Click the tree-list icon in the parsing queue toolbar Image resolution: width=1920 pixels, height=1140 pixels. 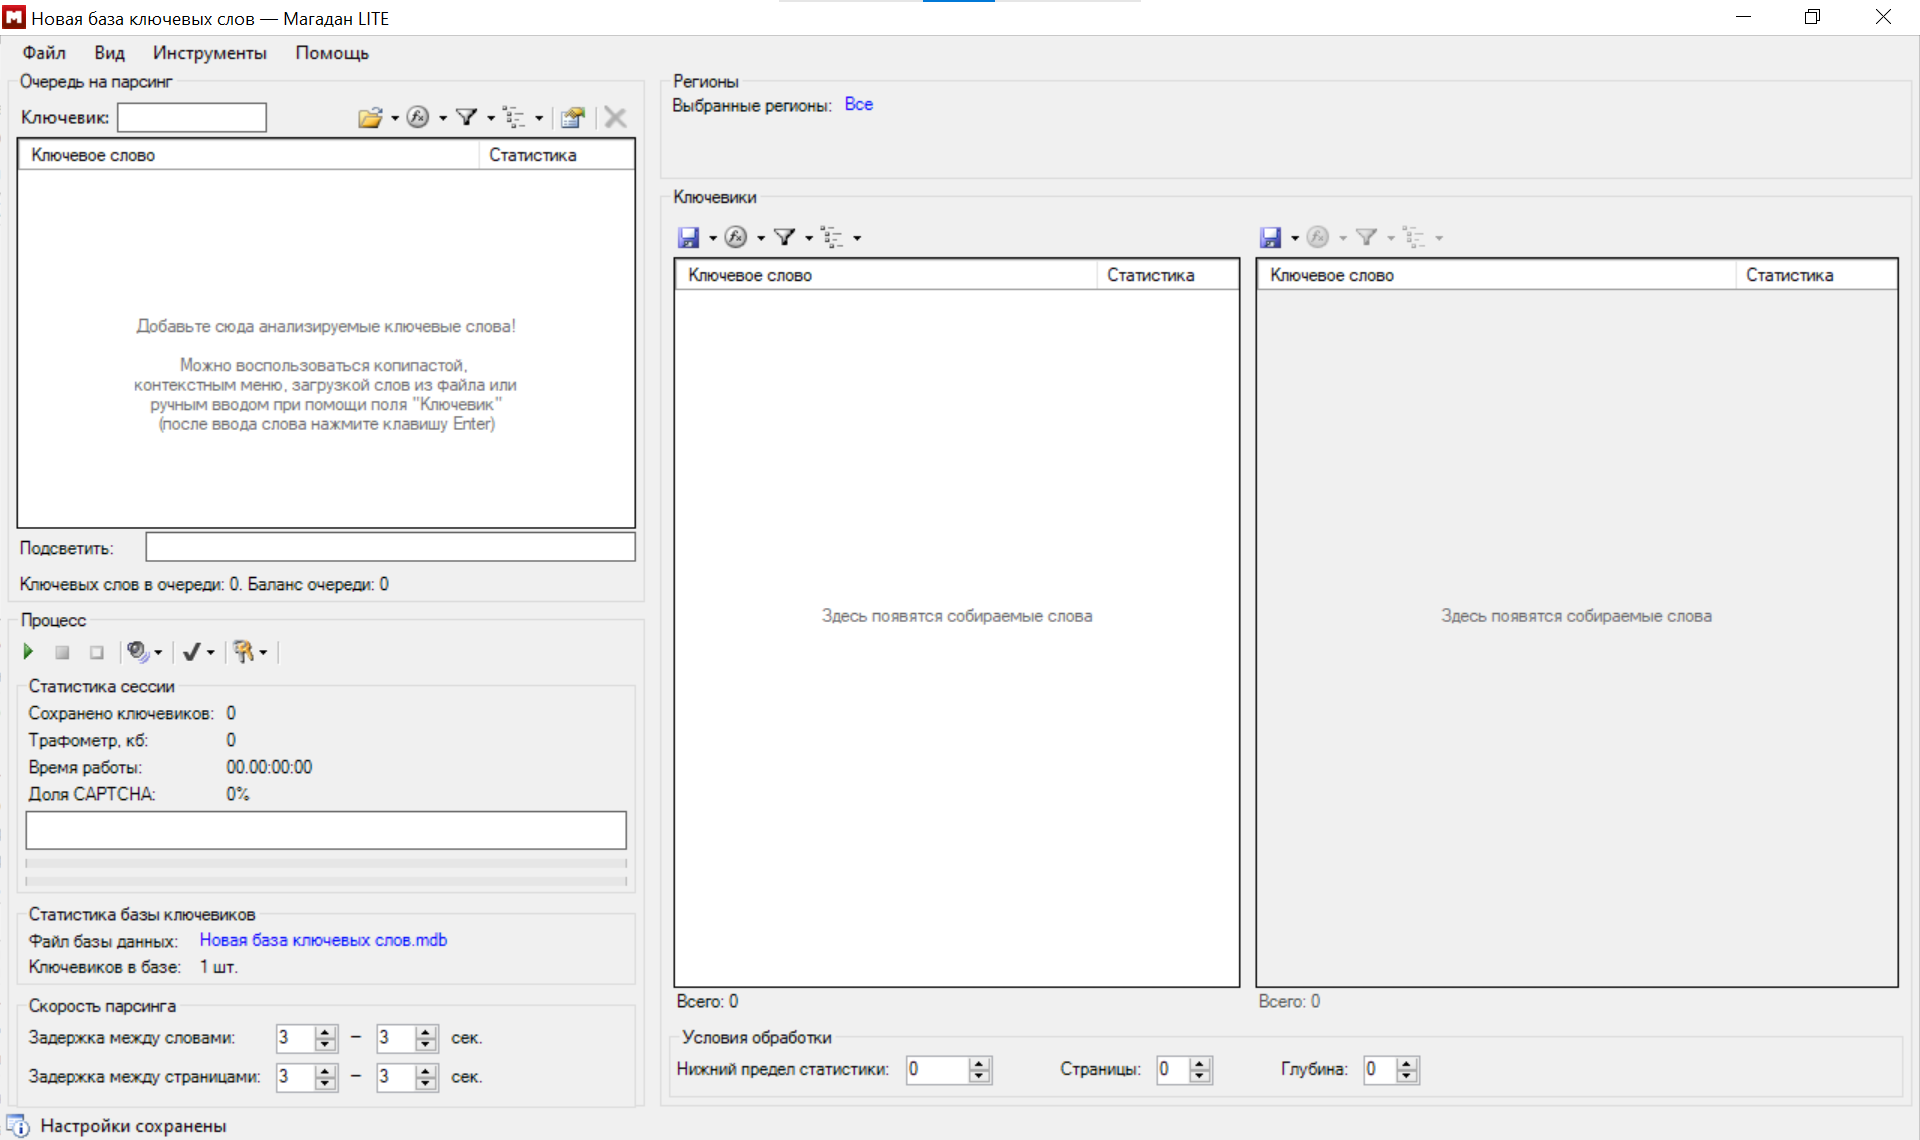(x=514, y=118)
